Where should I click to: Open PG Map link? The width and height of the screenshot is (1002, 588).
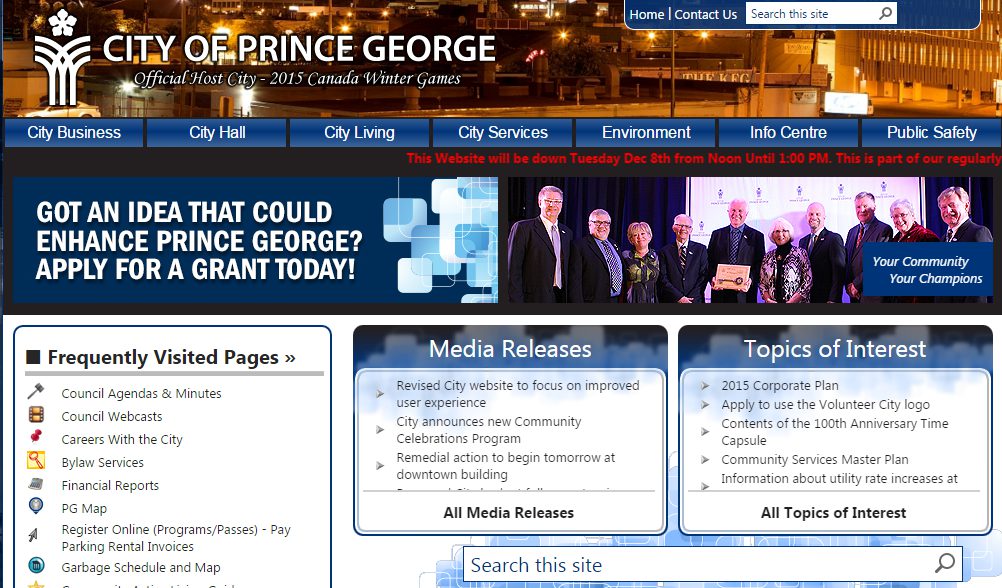click(84, 508)
